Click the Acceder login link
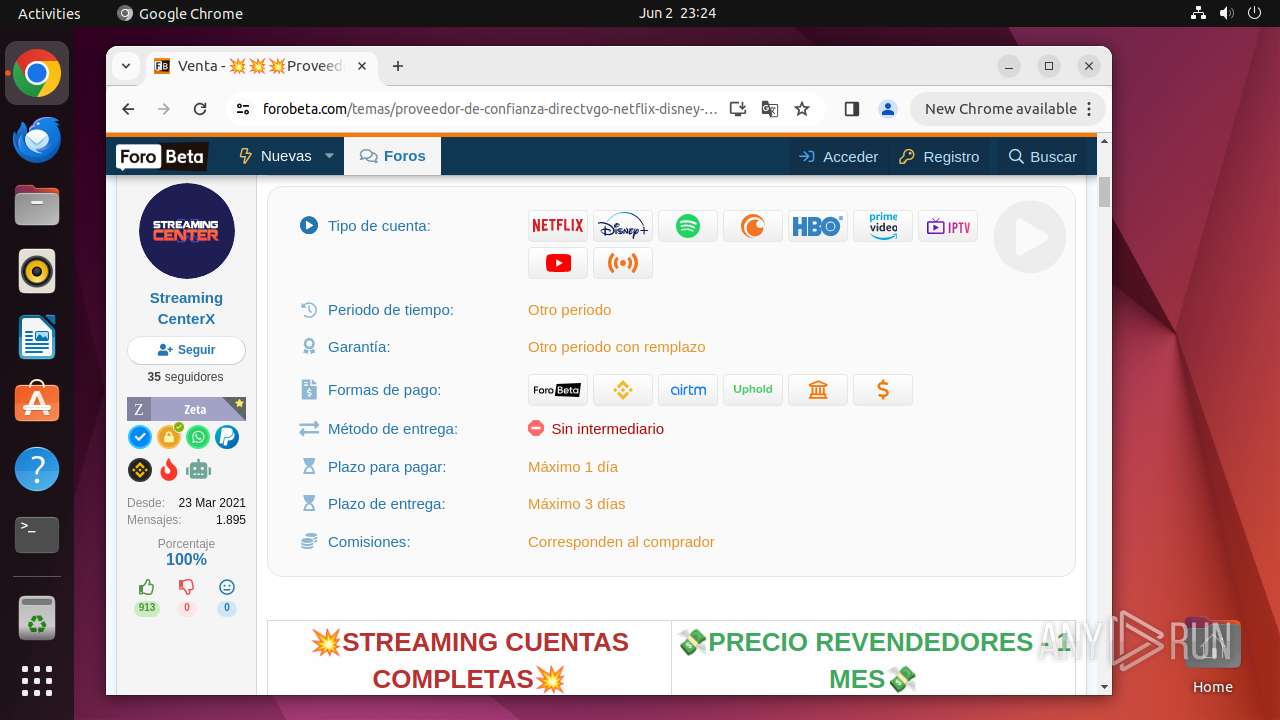The image size is (1280, 720). [x=839, y=157]
